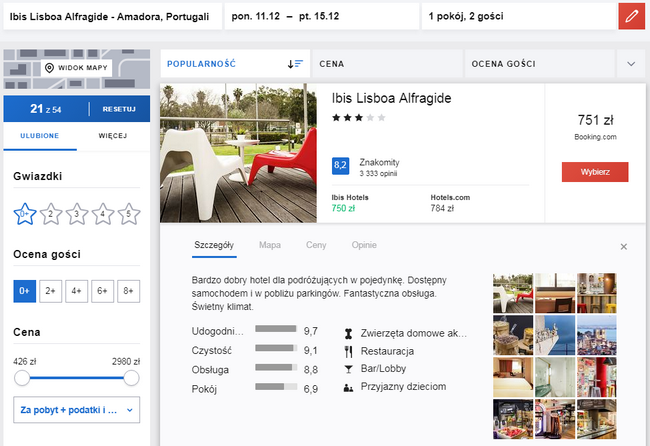
Task: Switch to the Mapa tab
Action: 269,244
